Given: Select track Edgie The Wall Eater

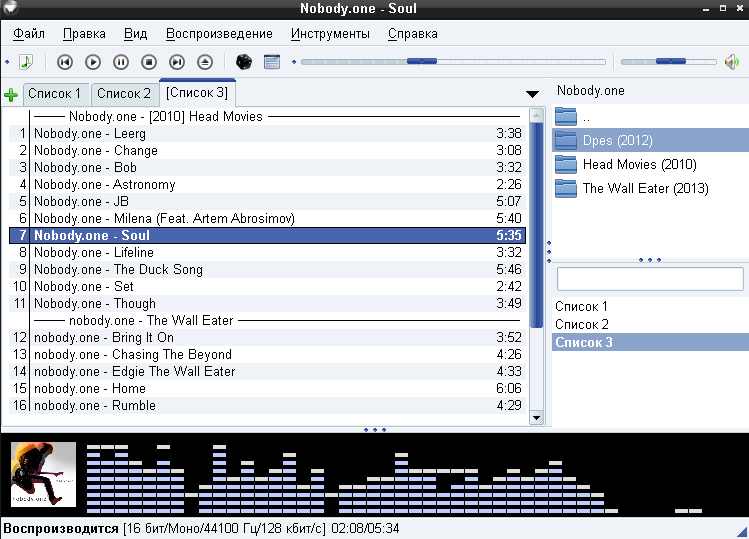Looking at the screenshot, I should click(x=268, y=371).
